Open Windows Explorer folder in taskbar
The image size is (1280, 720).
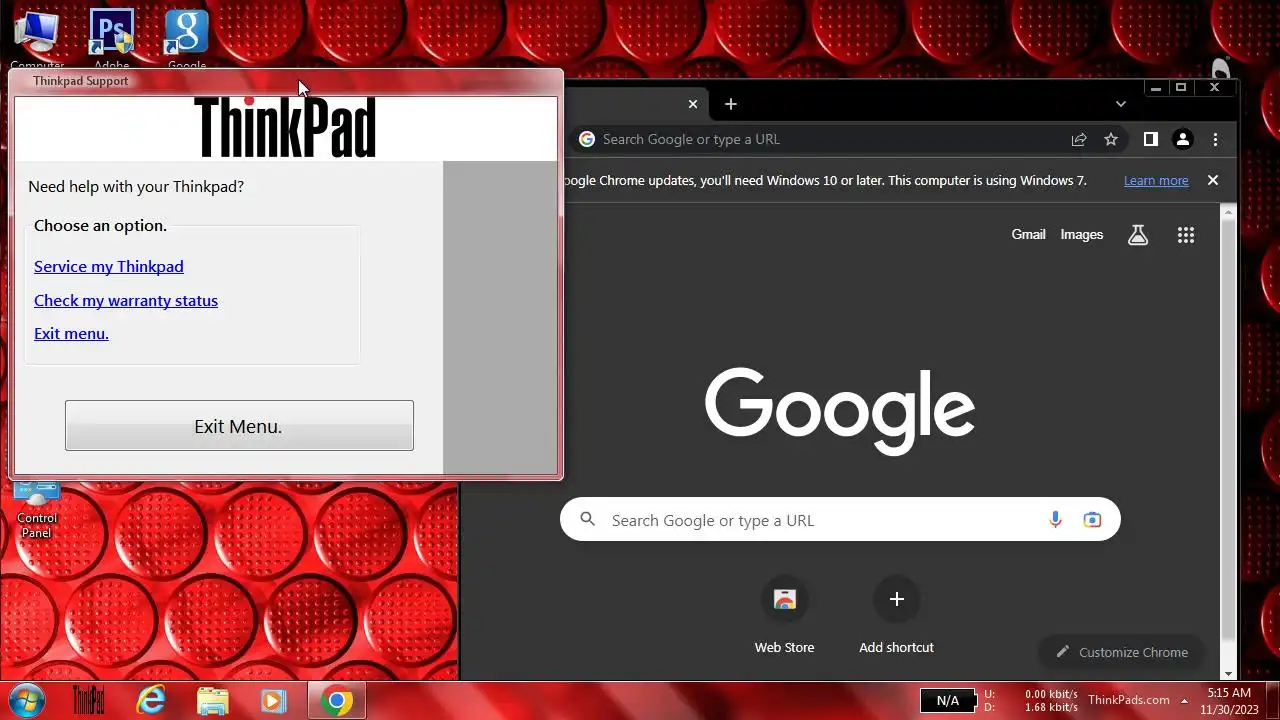pyautogui.click(x=213, y=700)
